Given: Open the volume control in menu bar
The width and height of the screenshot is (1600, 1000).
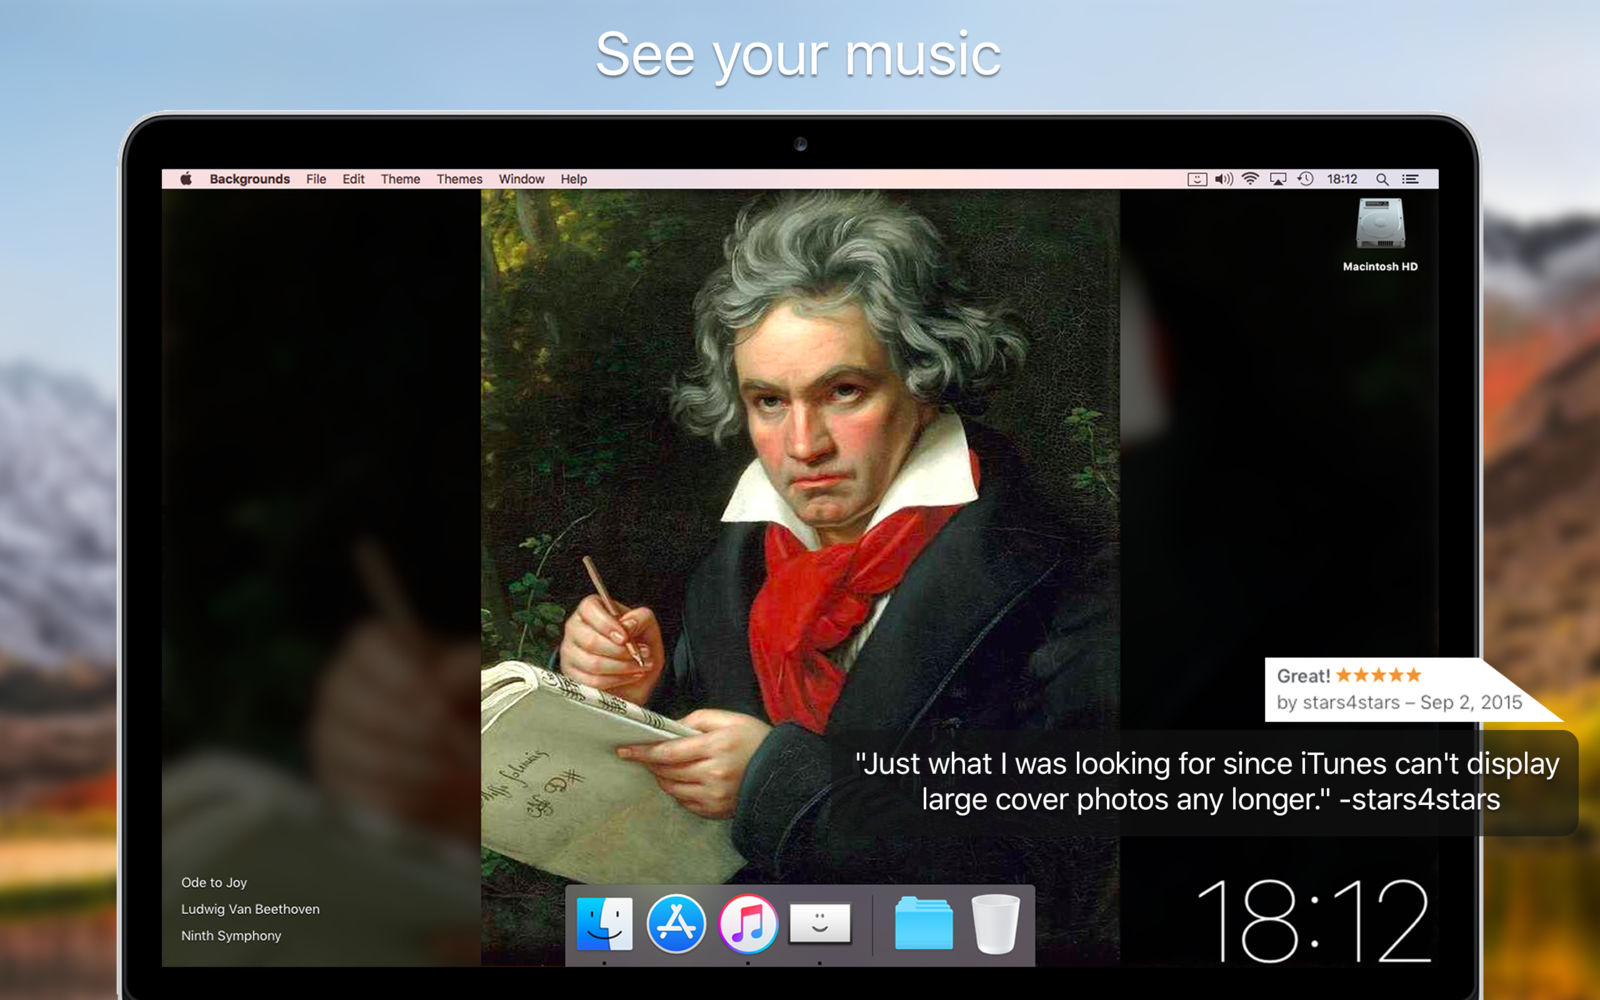Looking at the screenshot, I should click(1224, 179).
